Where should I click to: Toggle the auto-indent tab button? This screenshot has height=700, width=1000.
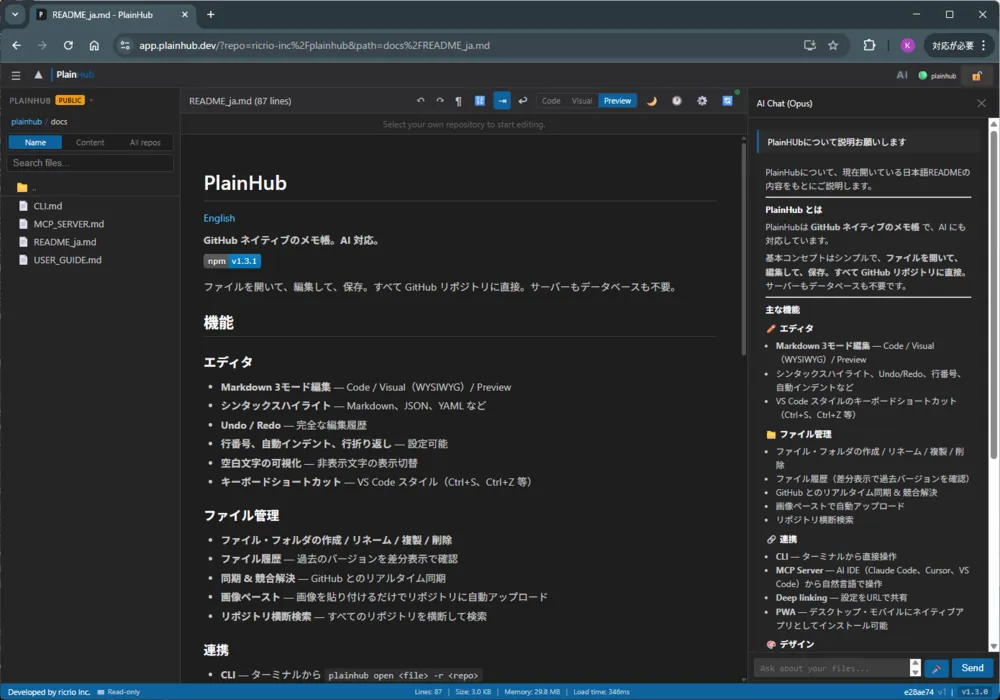tap(502, 101)
